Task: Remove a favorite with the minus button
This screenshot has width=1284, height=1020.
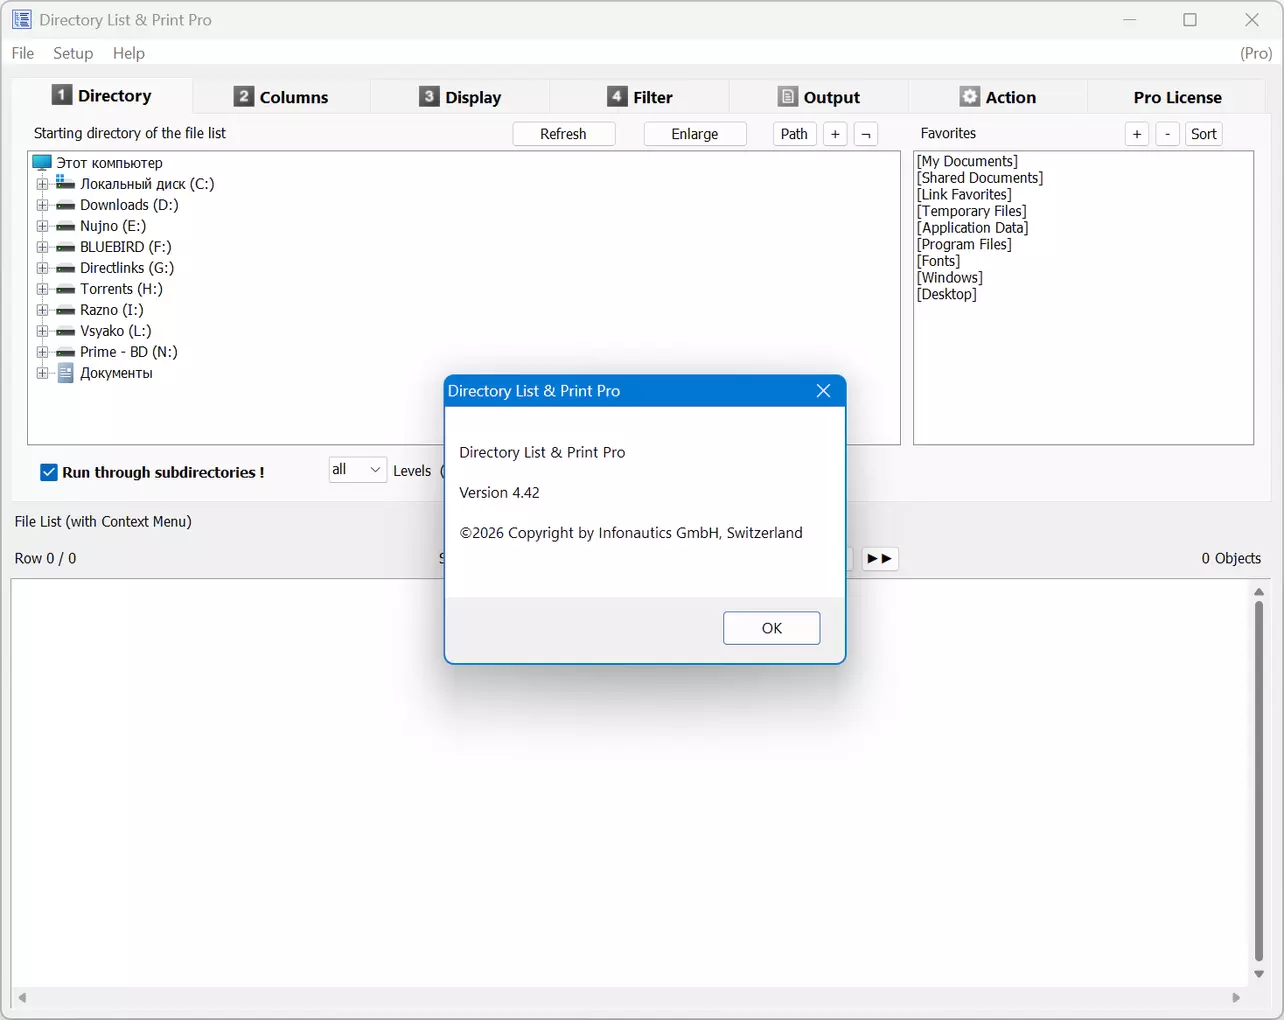Action: point(1167,134)
